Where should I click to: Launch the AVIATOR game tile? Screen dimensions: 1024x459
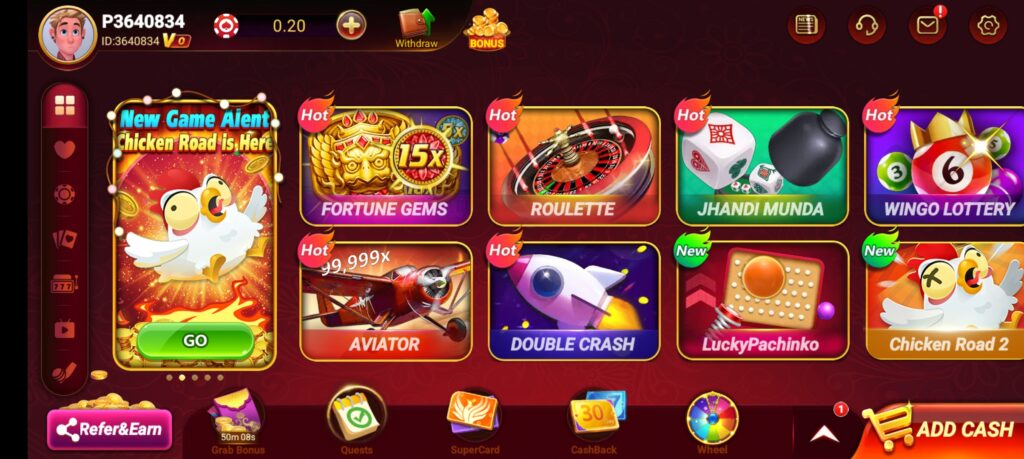coord(386,301)
